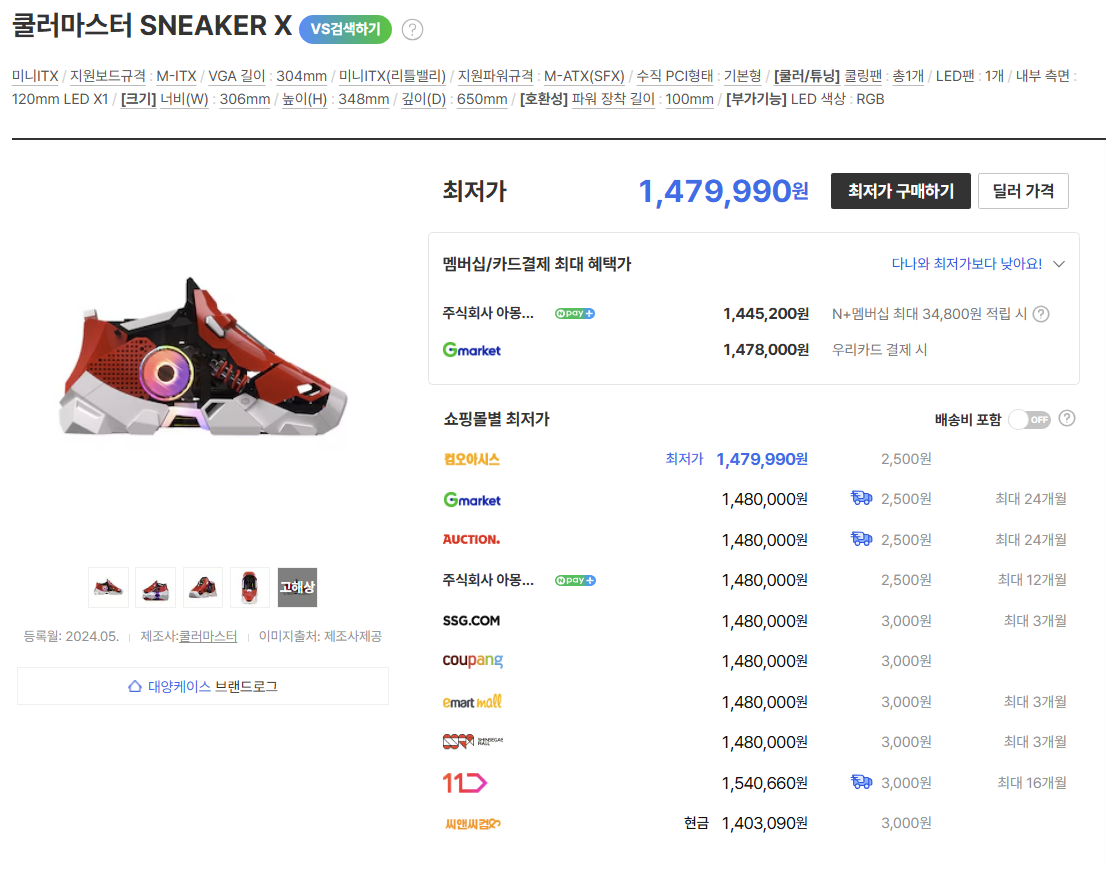
Task: Click the help icon next to VS검색하기
Action: point(412,29)
